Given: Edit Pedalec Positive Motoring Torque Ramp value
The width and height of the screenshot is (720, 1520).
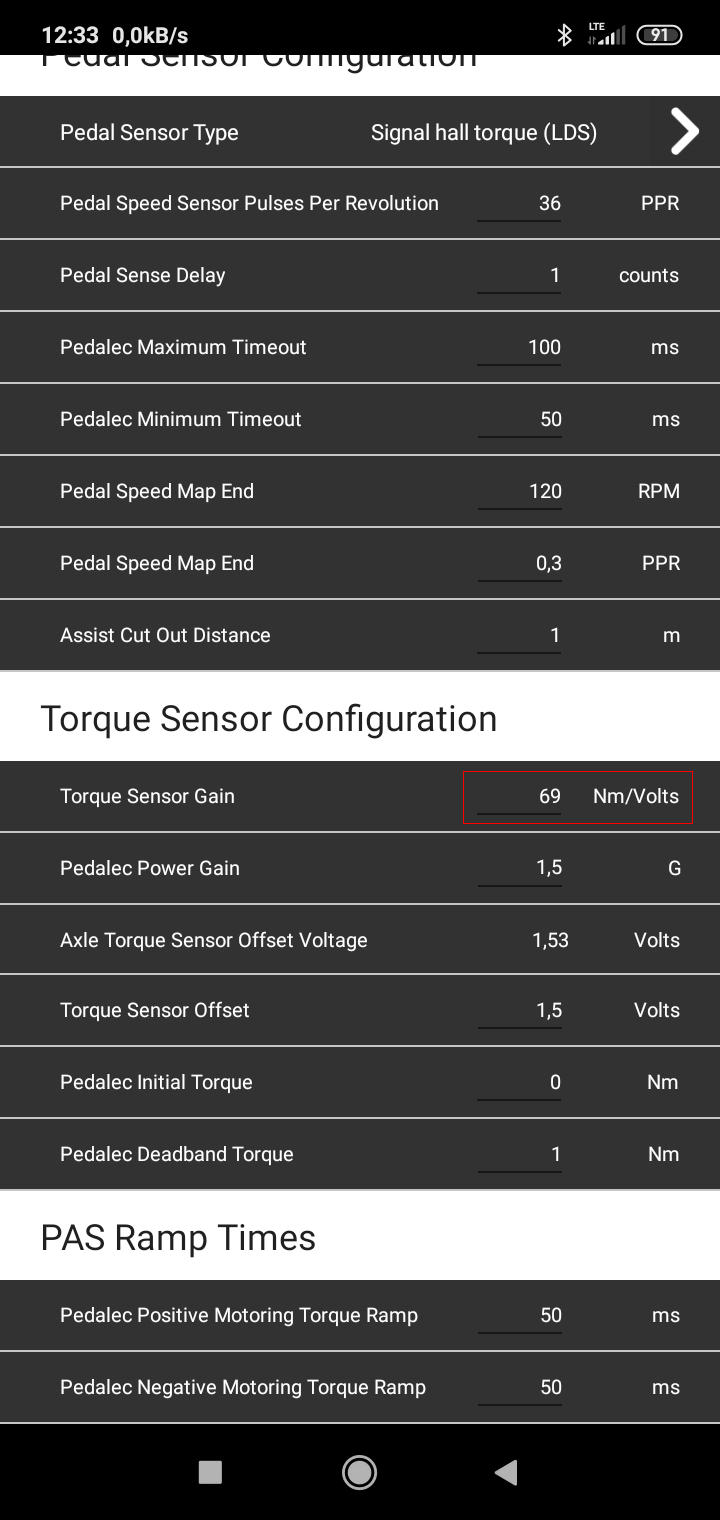Looking at the screenshot, I should [x=519, y=1315].
